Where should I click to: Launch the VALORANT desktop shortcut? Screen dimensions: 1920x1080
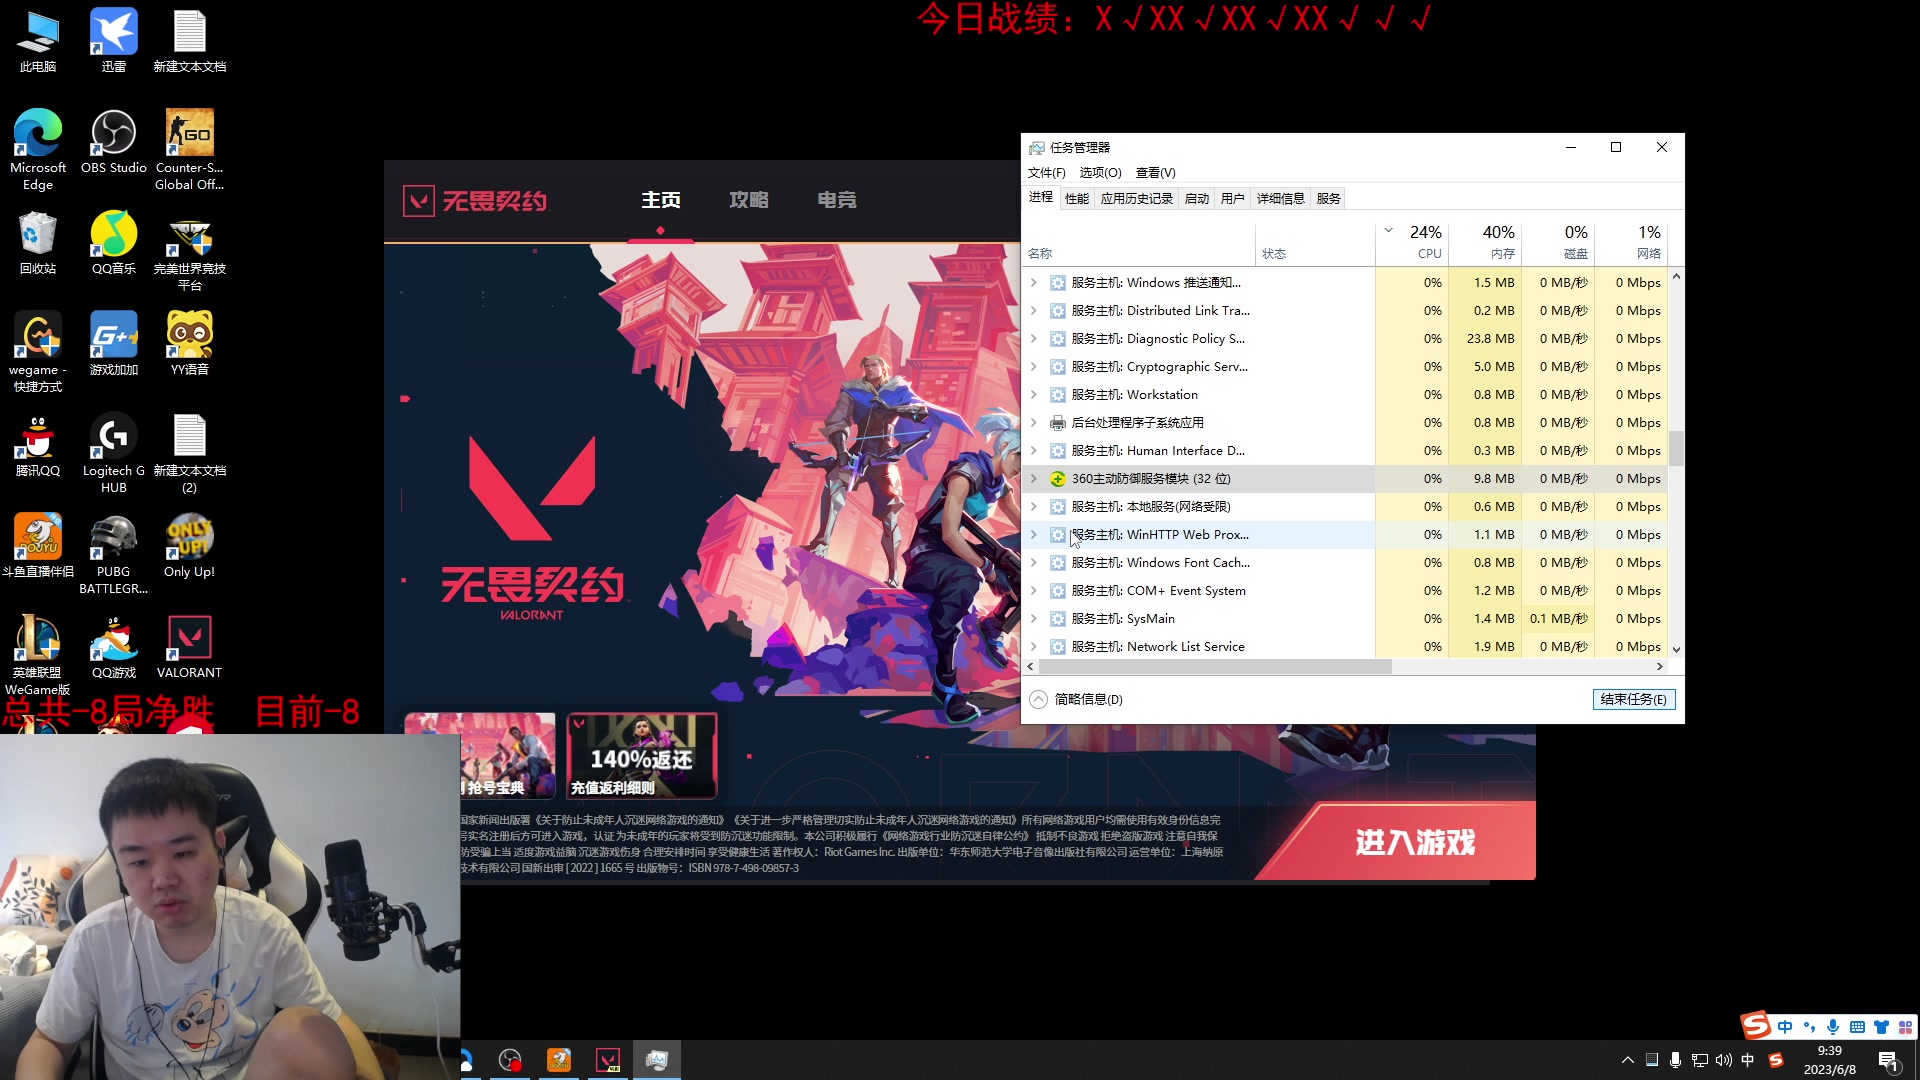pyautogui.click(x=190, y=647)
